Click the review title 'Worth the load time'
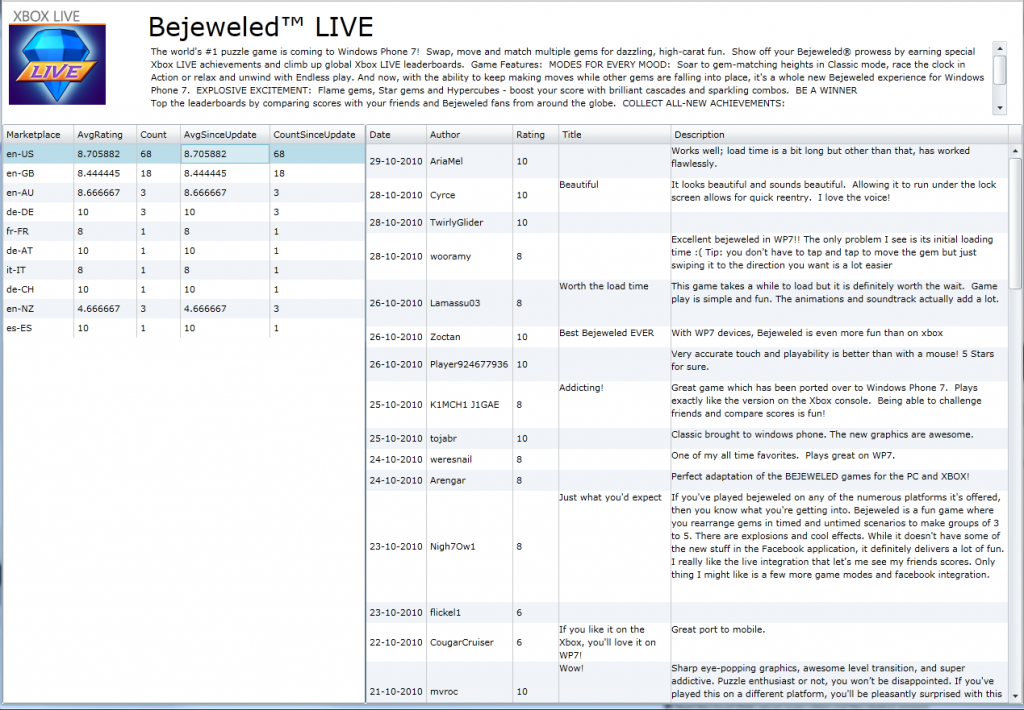Screen dimensions: 1024x710 [603, 286]
